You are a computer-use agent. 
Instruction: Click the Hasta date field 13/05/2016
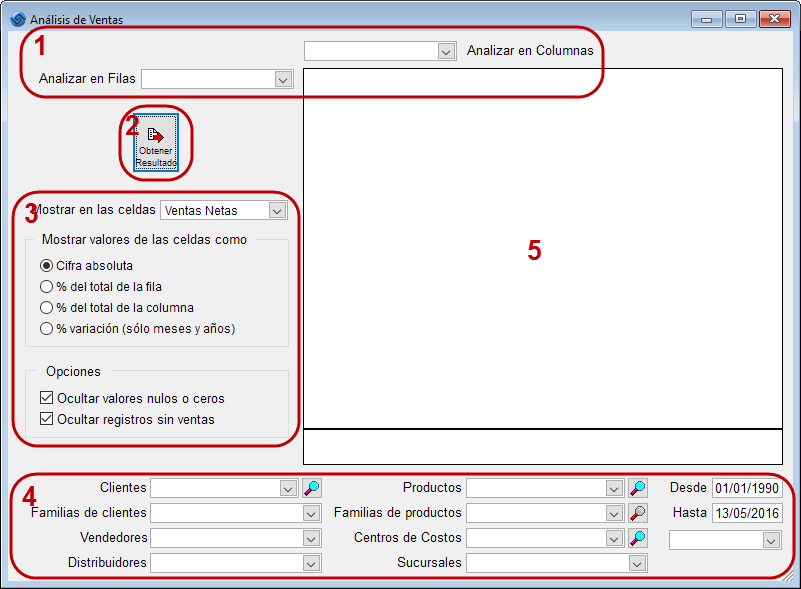pos(747,513)
